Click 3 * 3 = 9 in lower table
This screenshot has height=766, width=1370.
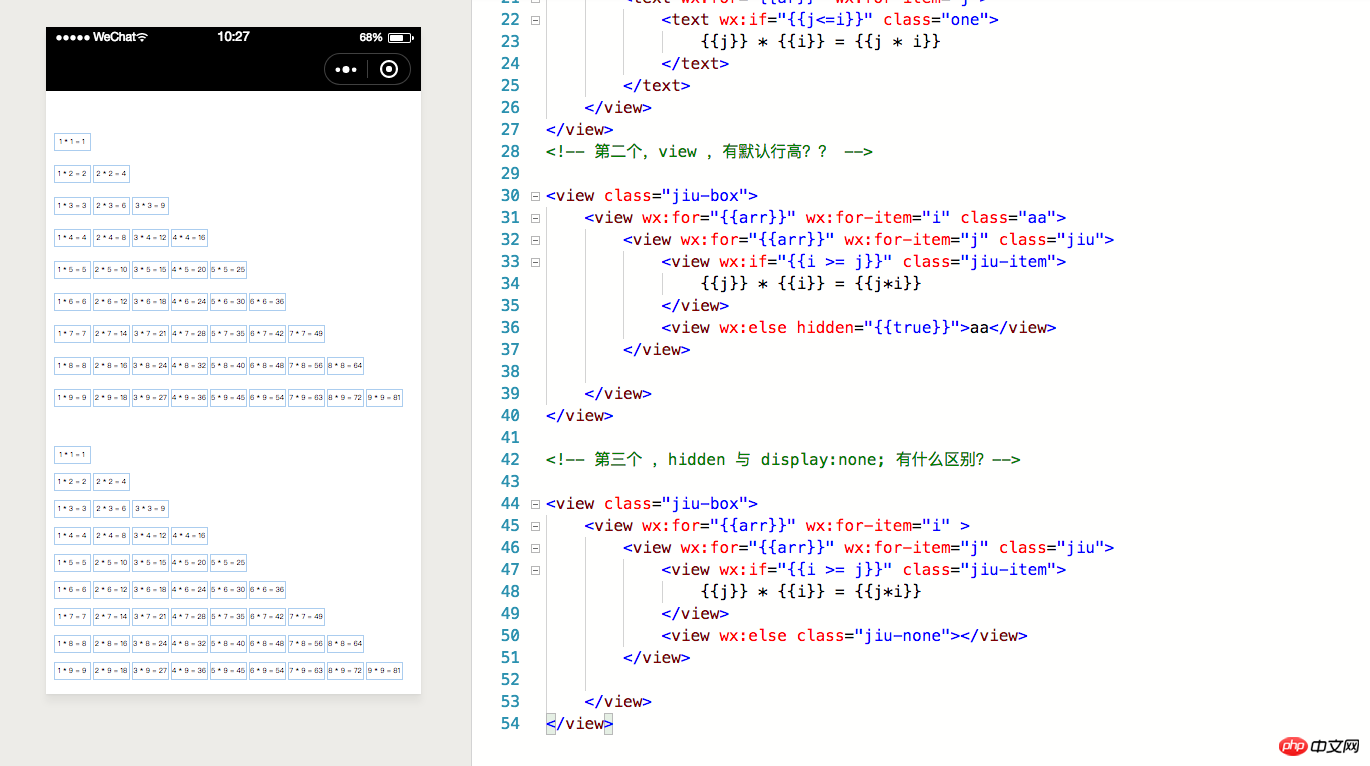(150, 509)
